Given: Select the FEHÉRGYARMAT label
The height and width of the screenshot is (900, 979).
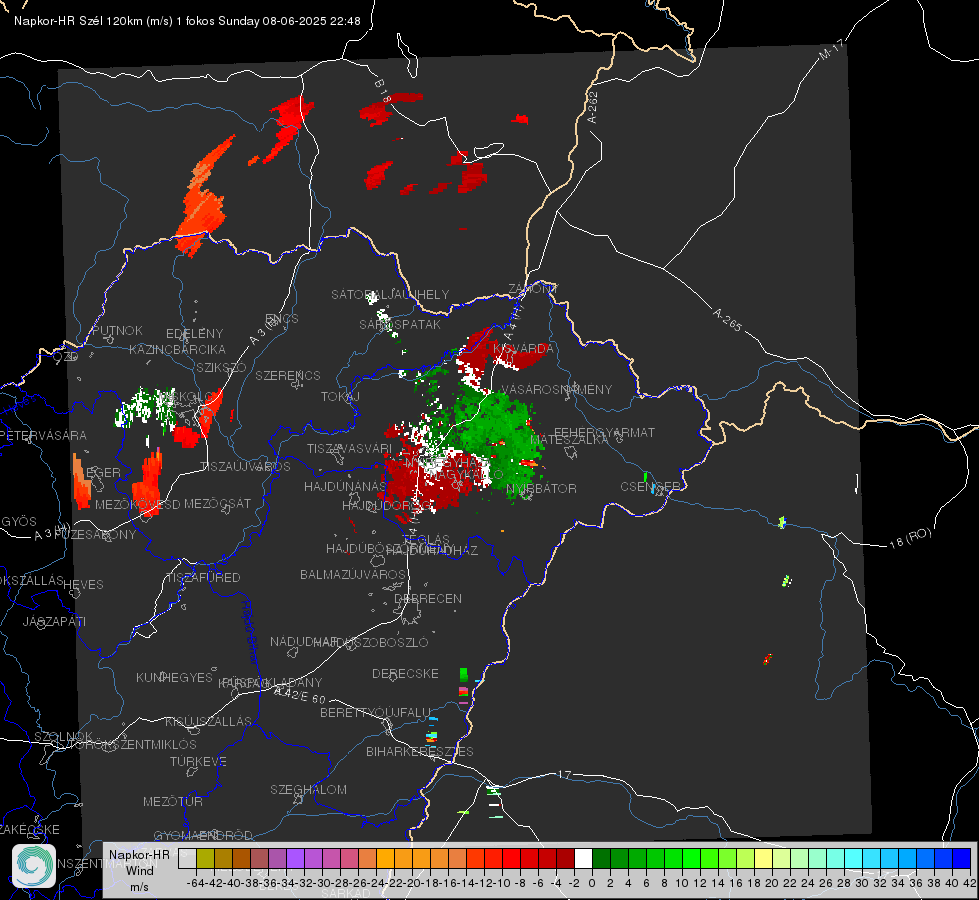Looking at the screenshot, I should pyautogui.click(x=604, y=432).
